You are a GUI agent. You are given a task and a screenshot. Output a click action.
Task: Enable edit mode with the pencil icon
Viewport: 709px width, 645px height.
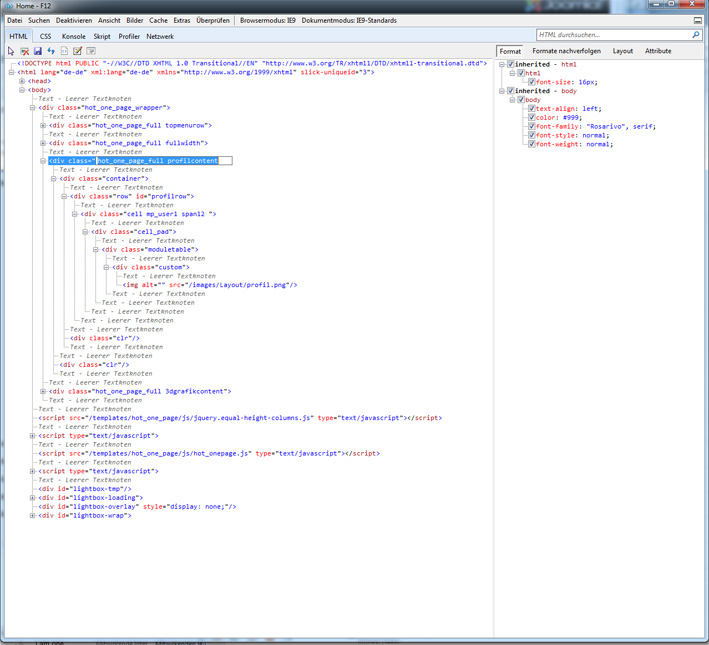pos(77,51)
